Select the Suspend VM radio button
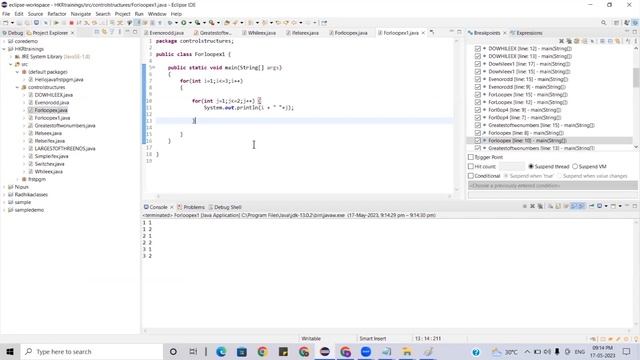The image size is (640, 360). [575, 167]
